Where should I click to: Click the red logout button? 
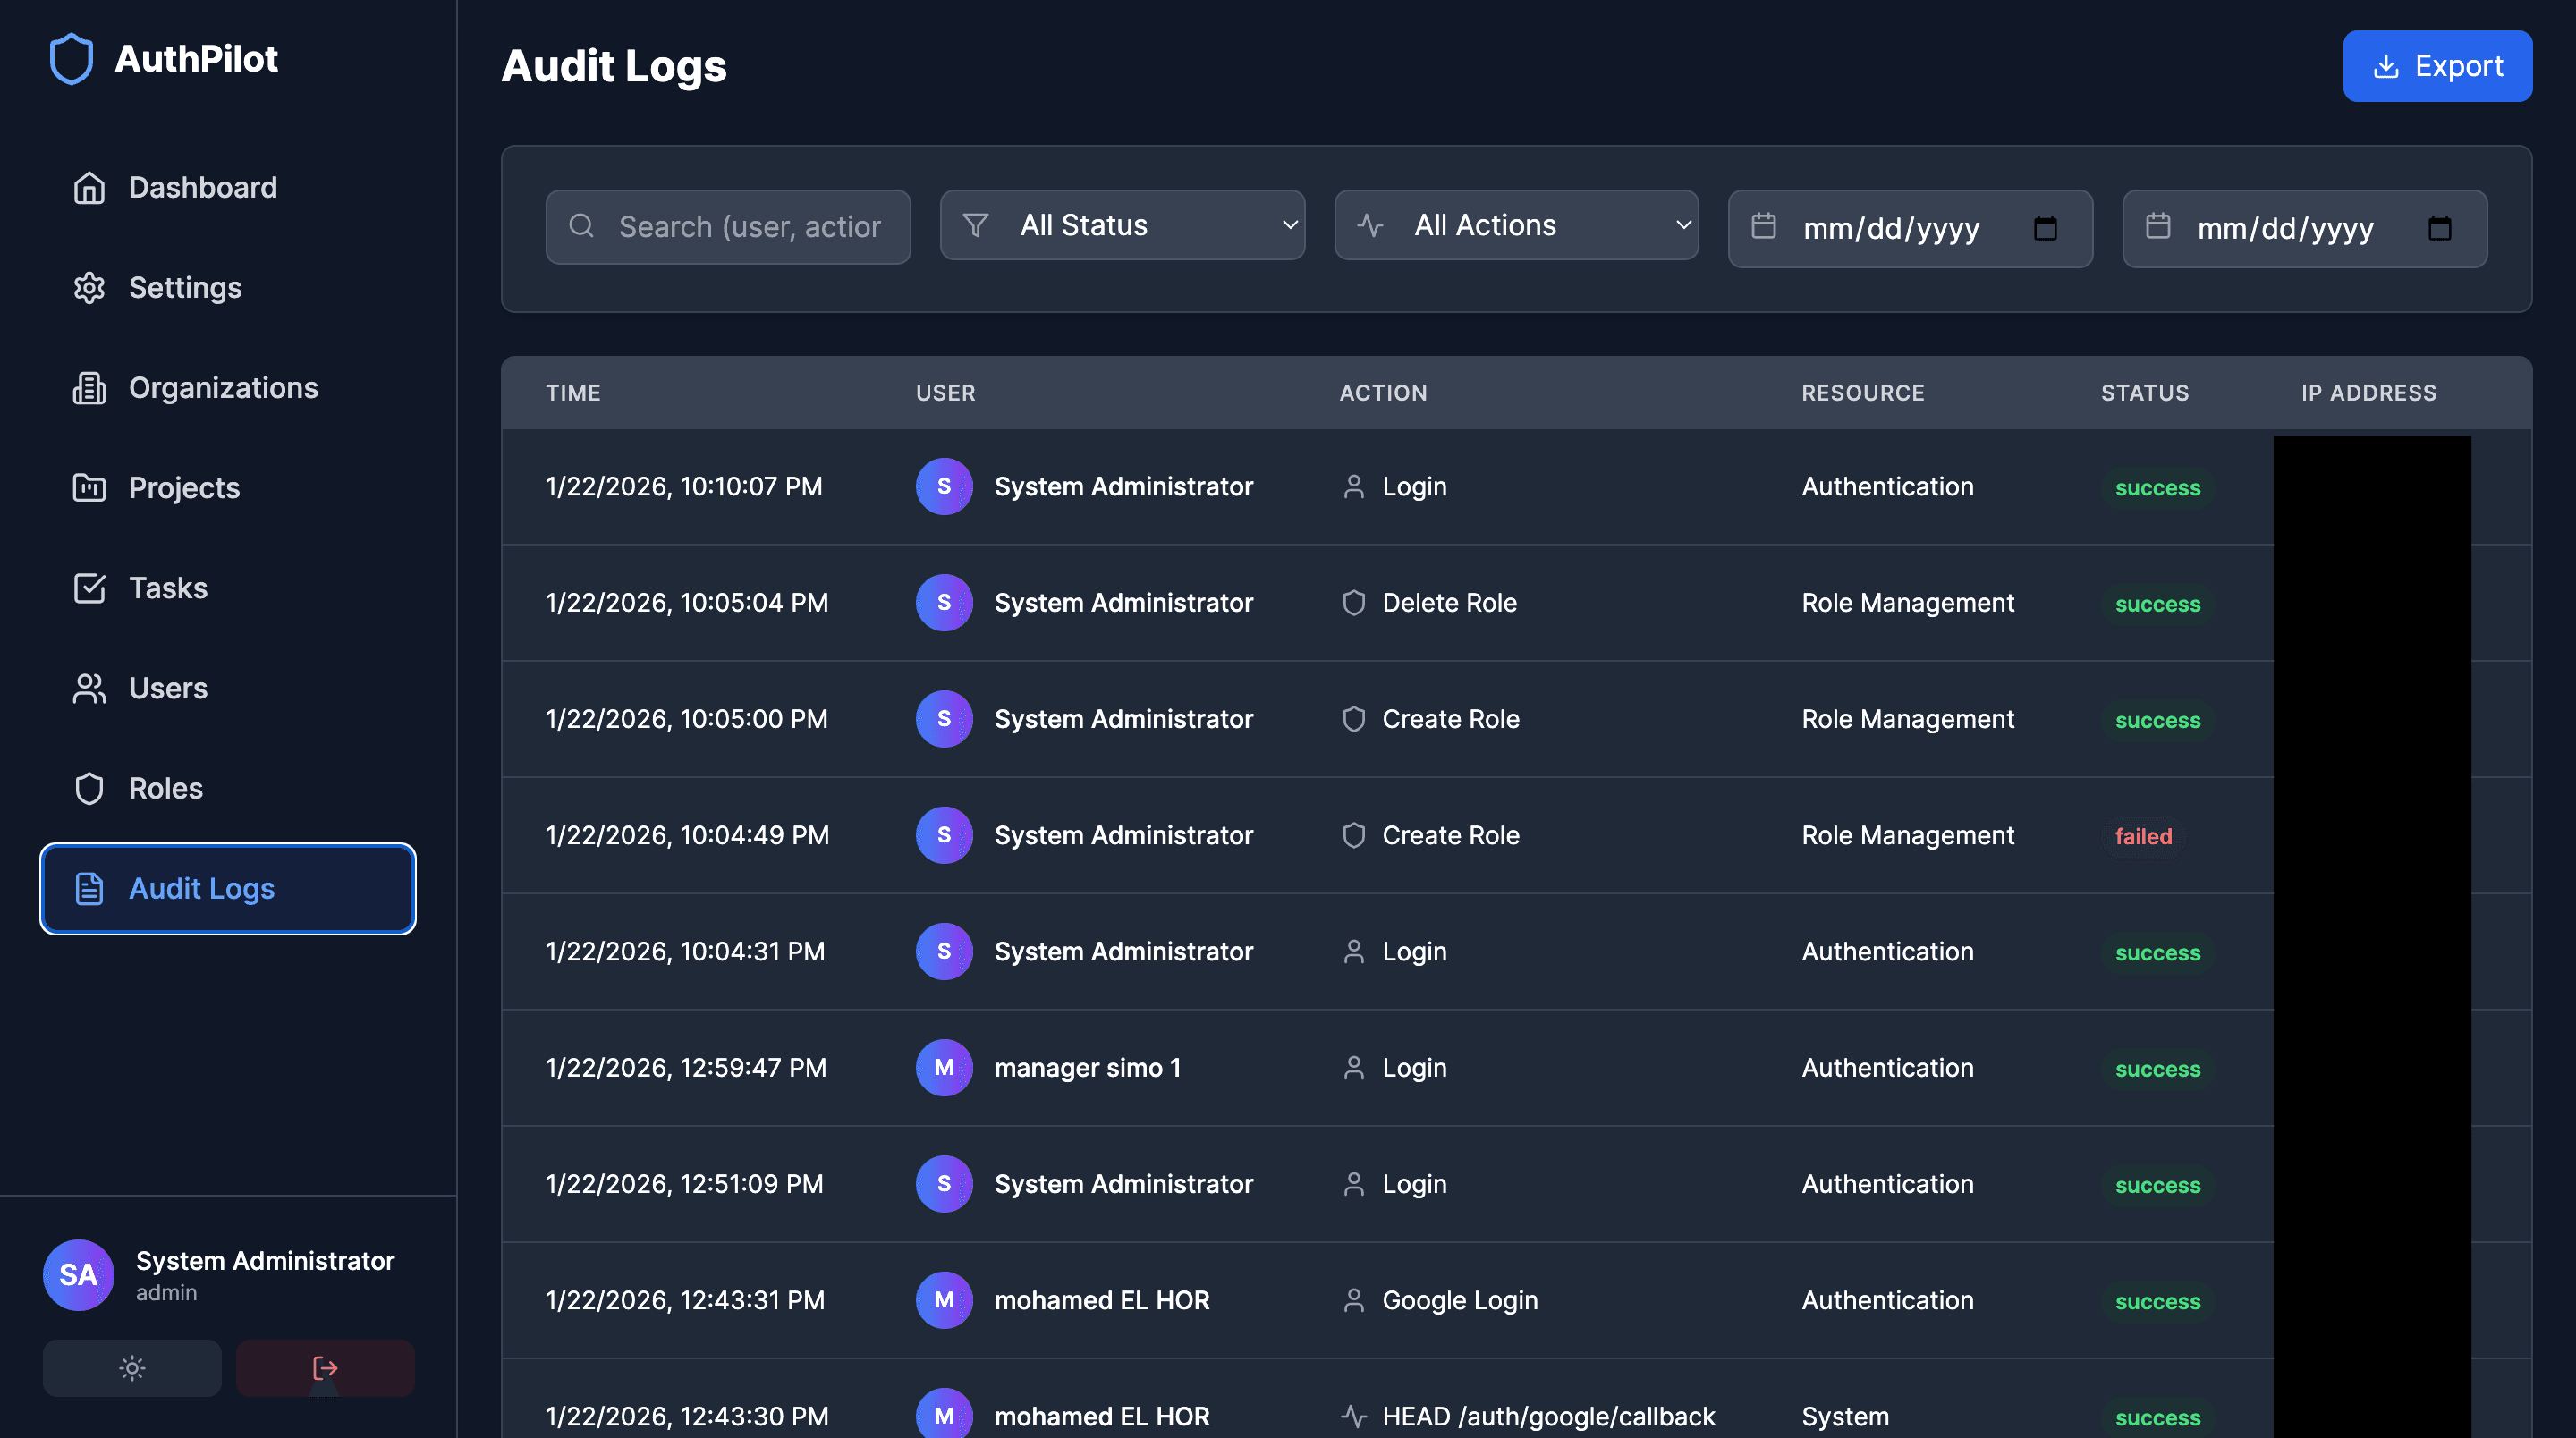pos(325,1367)
